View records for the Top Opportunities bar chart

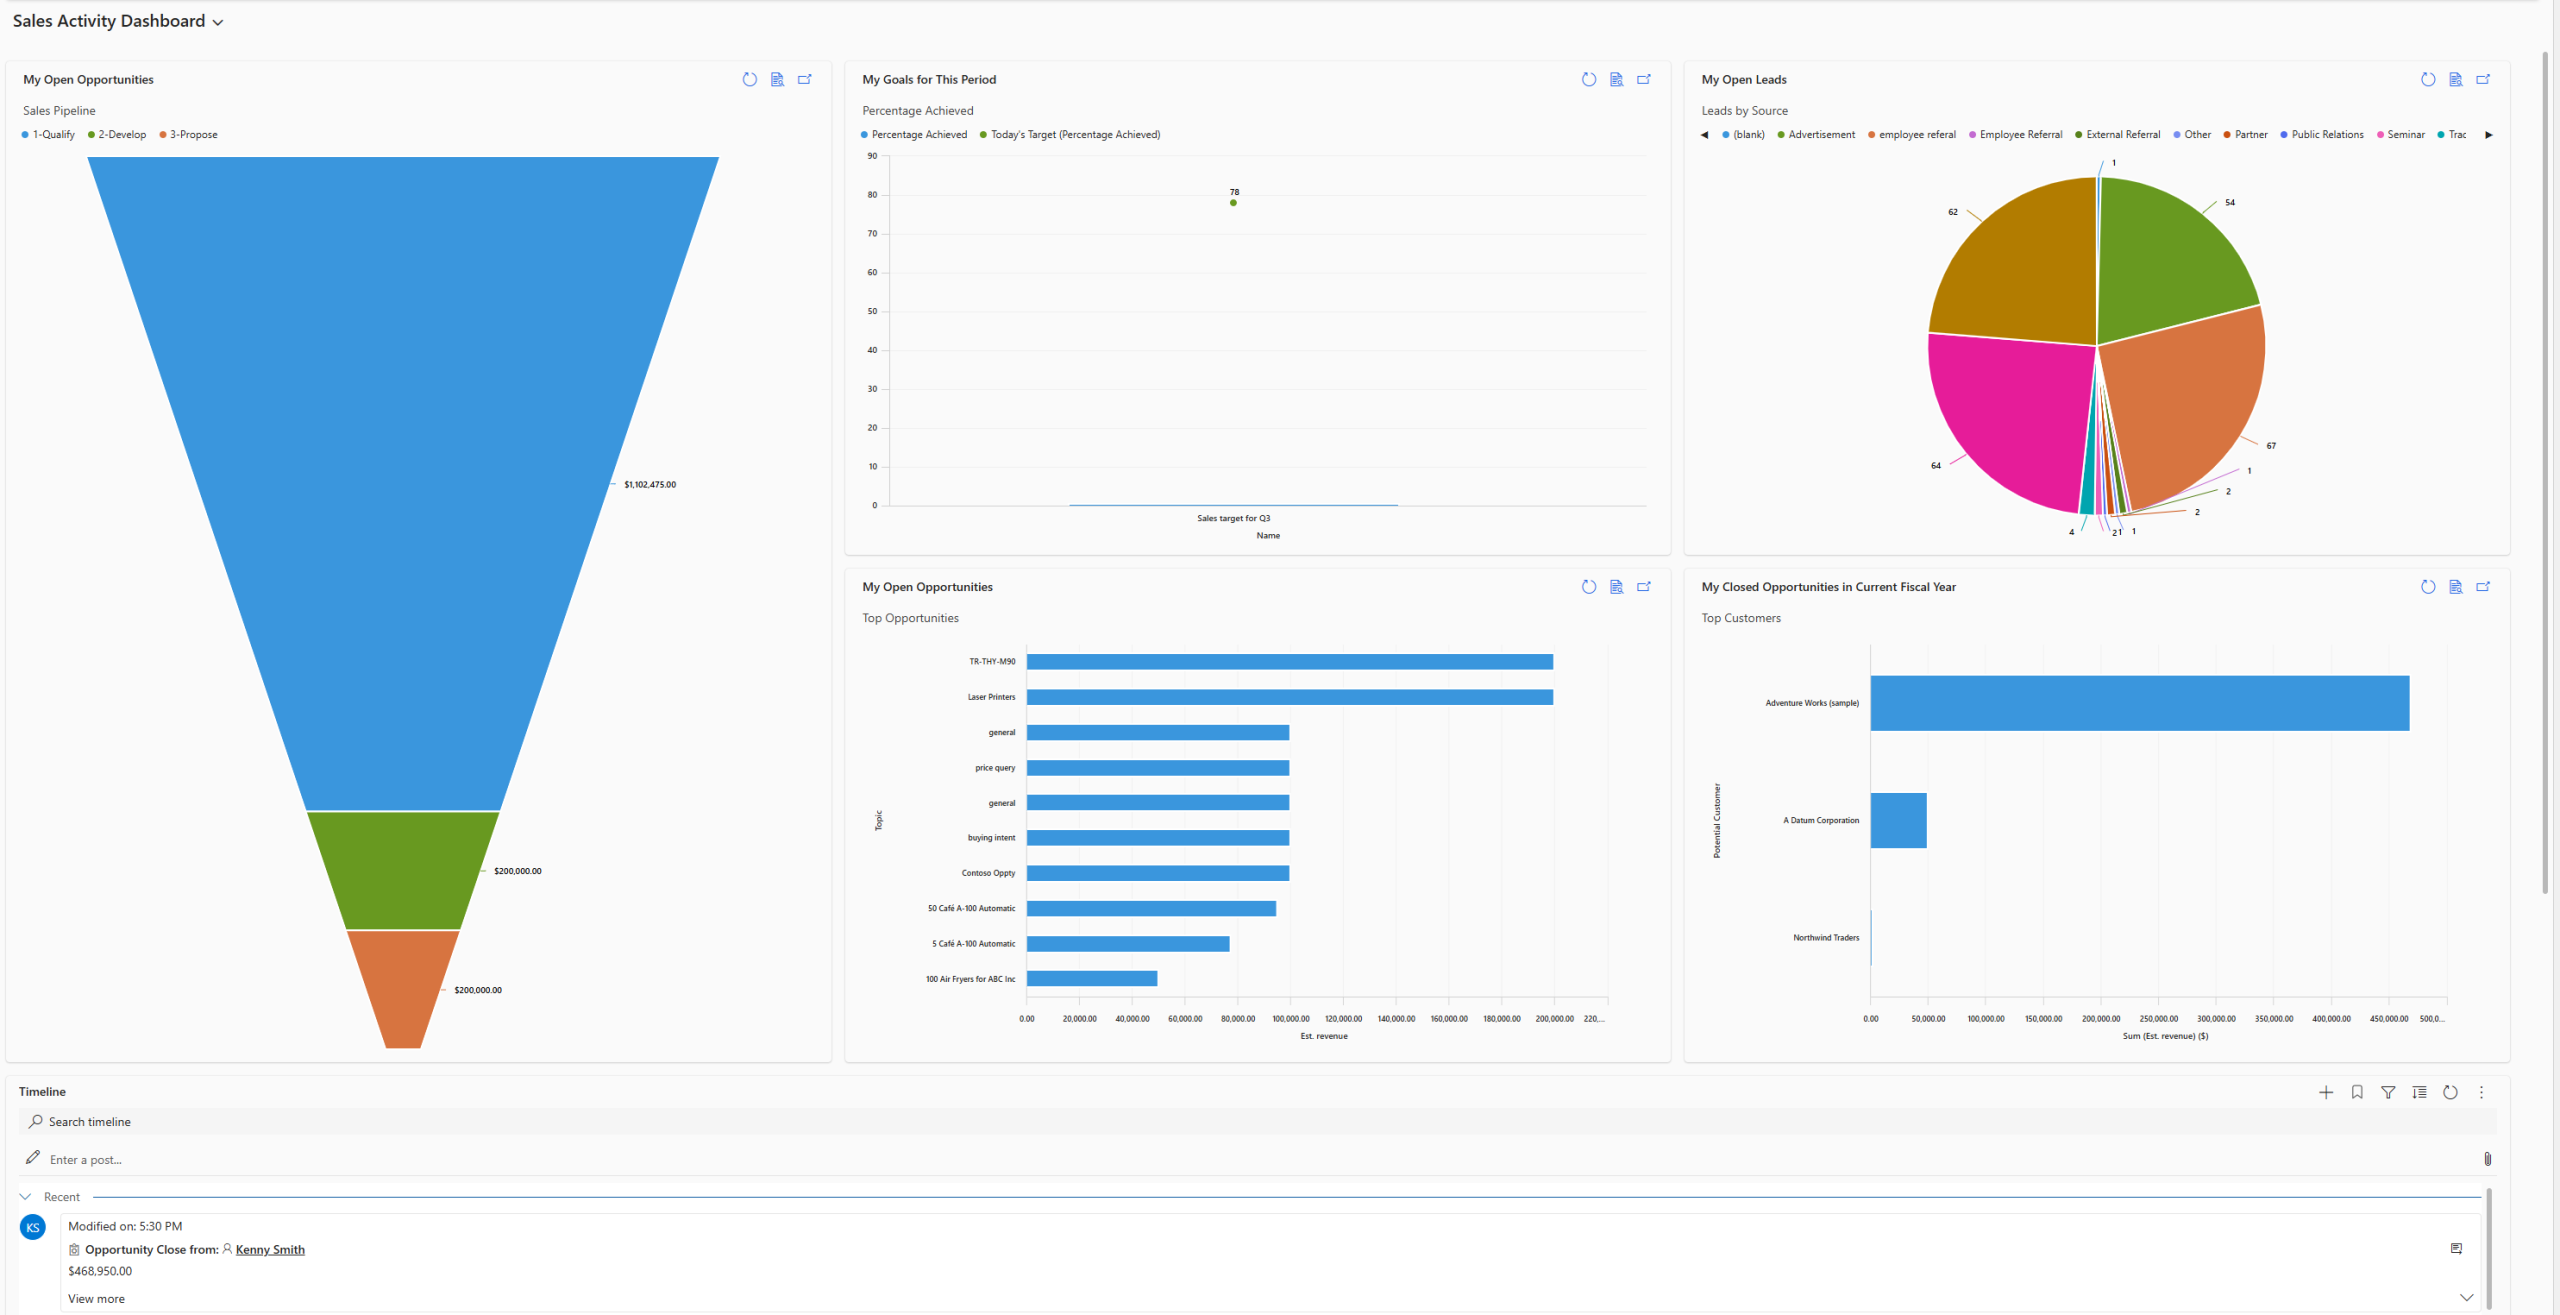click(1616, 587)
